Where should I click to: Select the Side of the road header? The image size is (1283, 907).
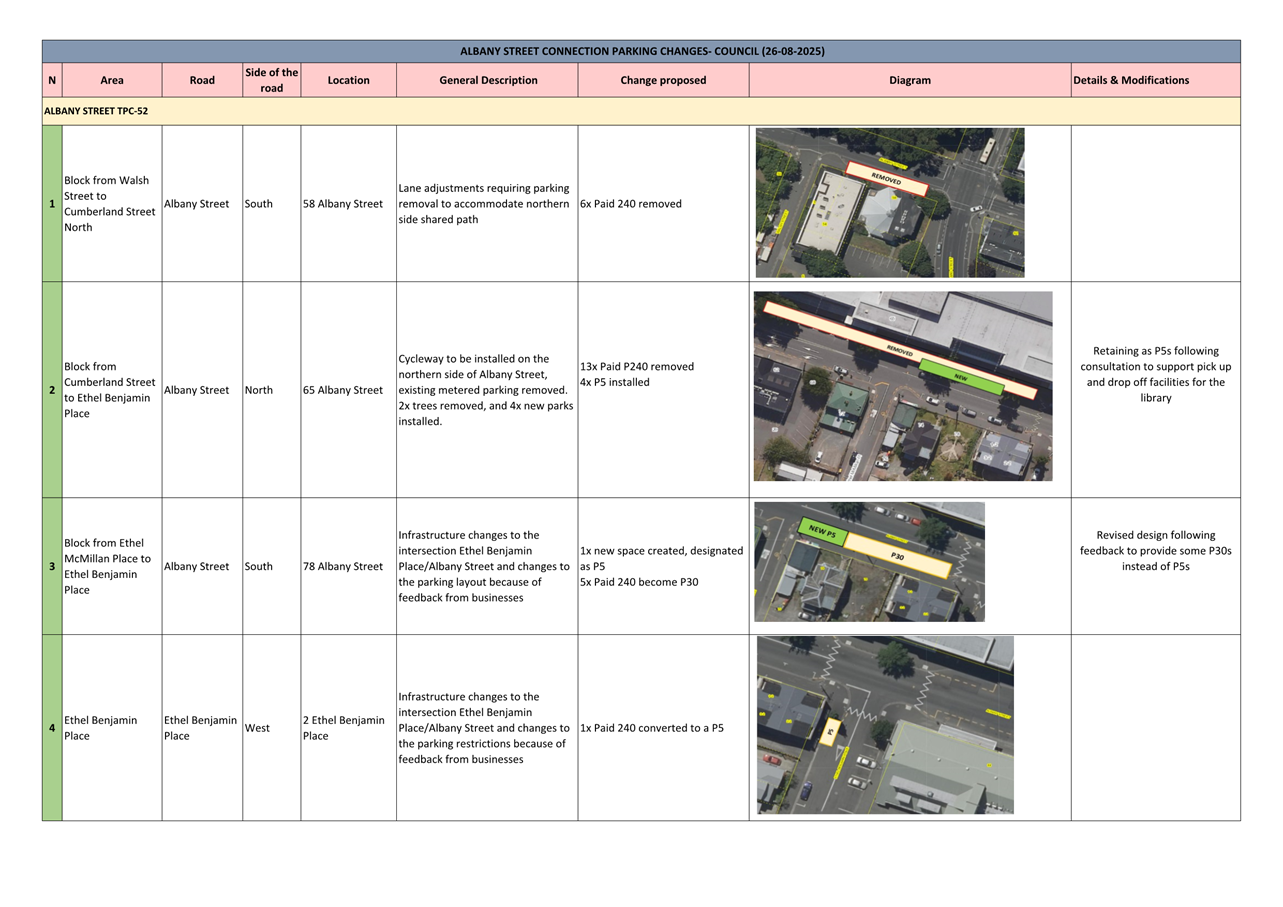pyautogui.click(x=271, y=80)
